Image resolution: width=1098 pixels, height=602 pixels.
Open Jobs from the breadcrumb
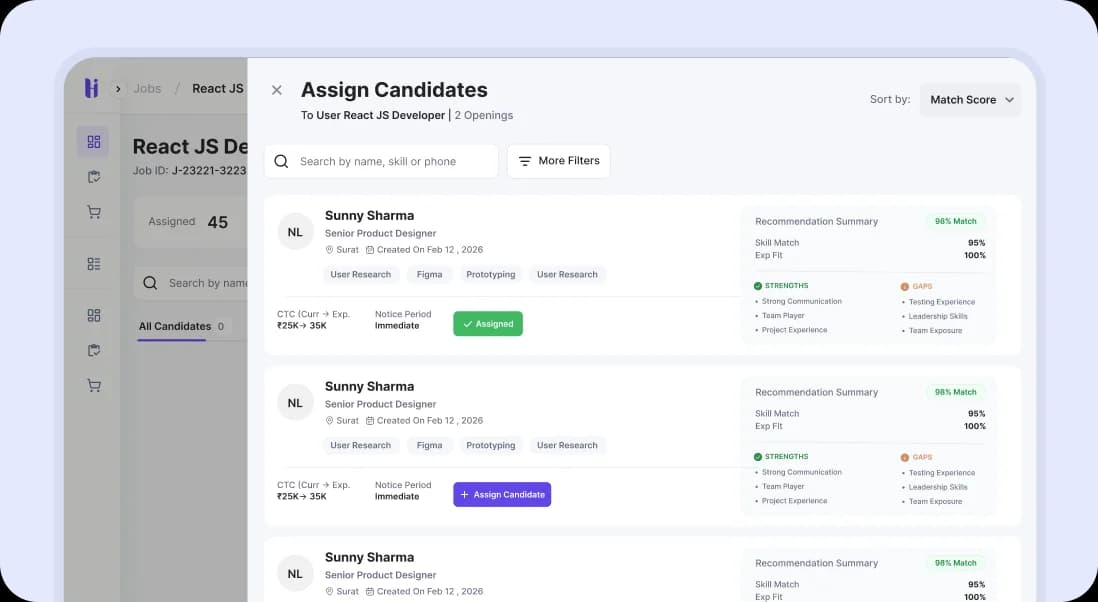(147, 88)
